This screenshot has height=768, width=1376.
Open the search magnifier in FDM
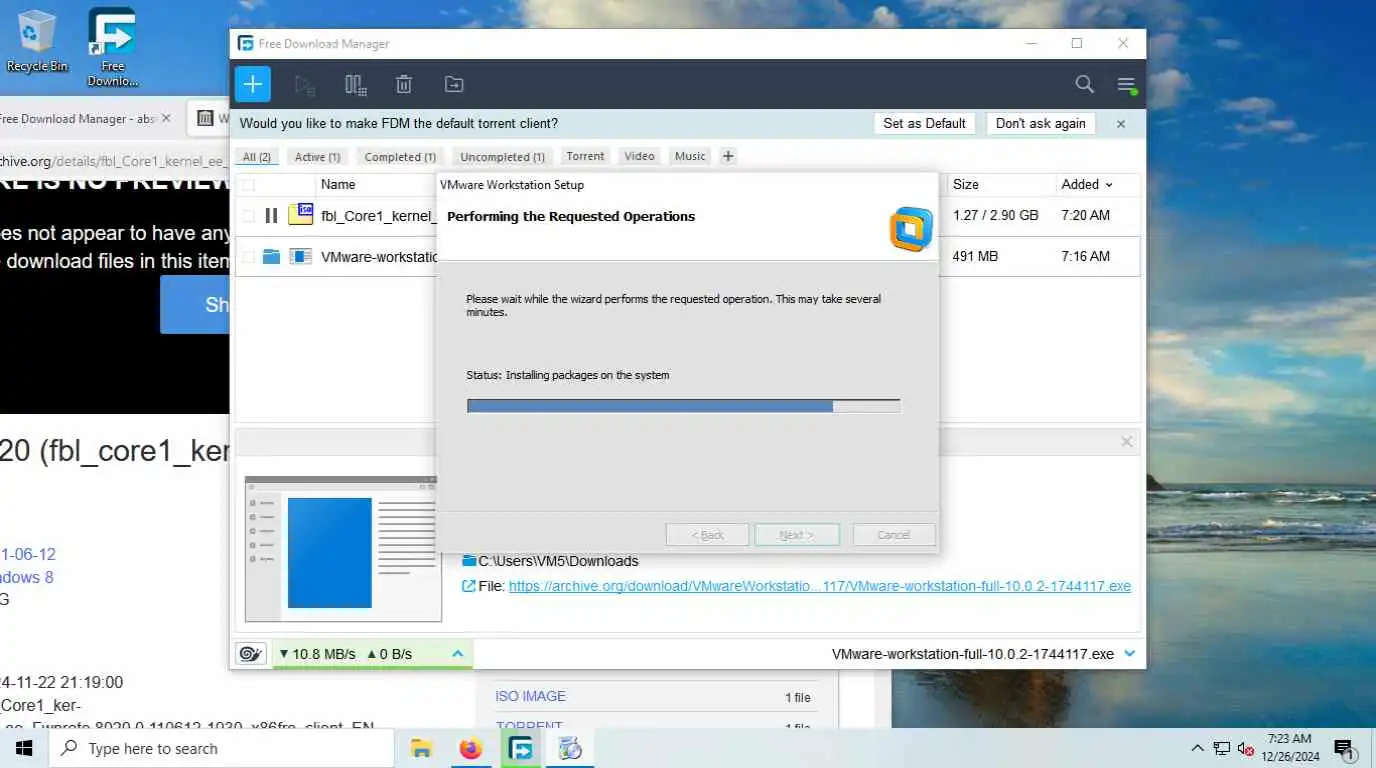1084,85
